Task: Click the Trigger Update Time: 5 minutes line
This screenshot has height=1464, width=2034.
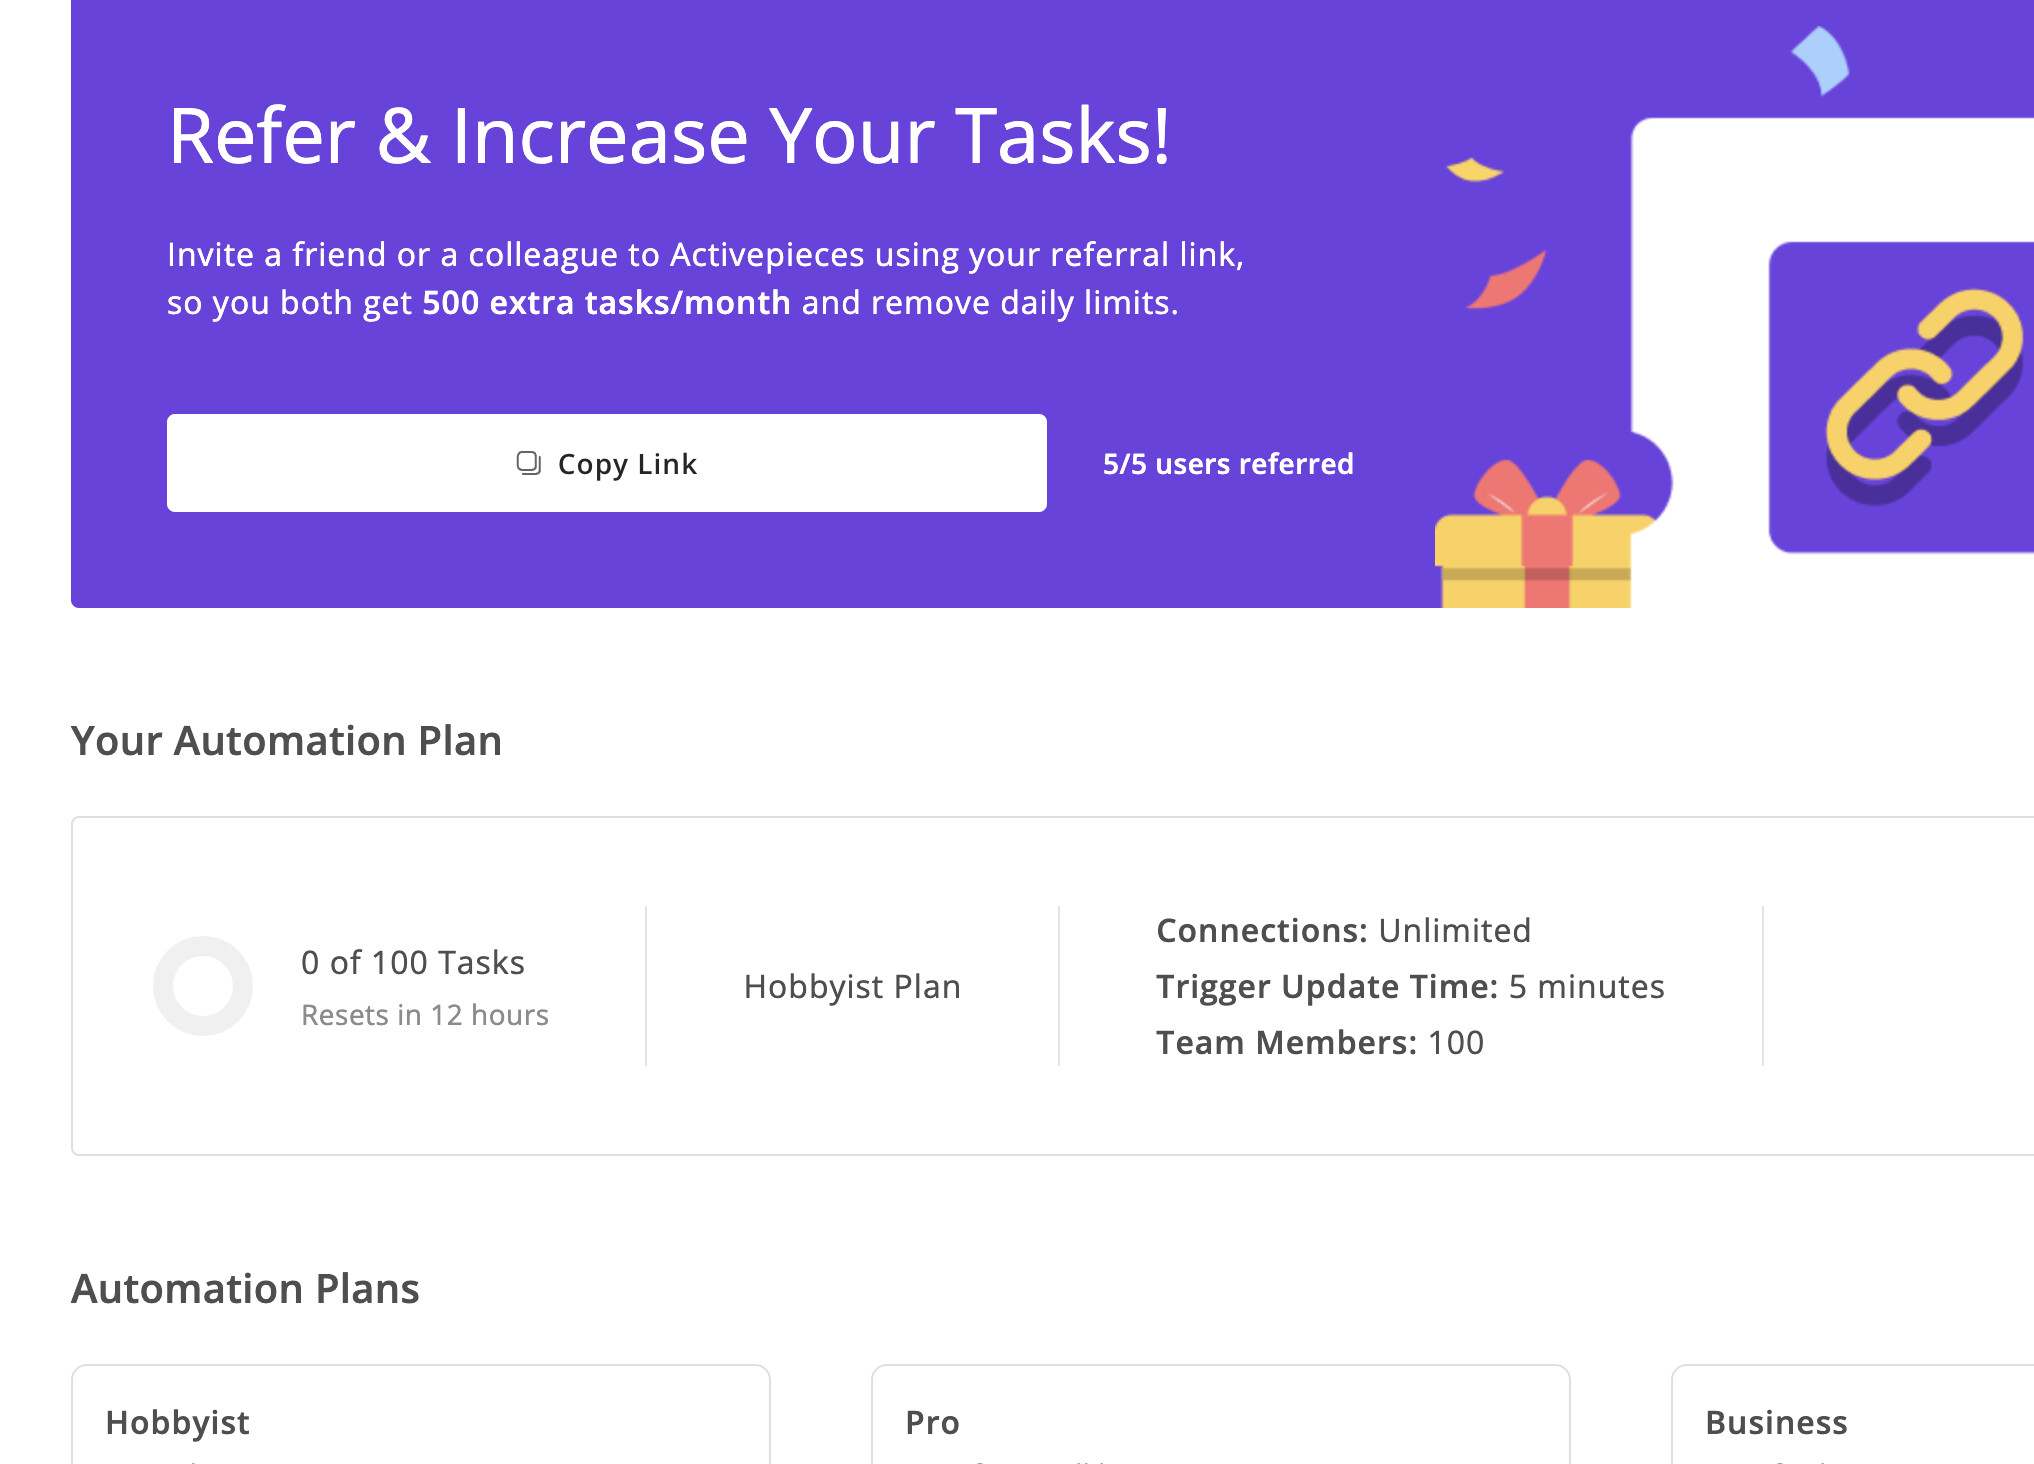Action: coord(1410,987)
